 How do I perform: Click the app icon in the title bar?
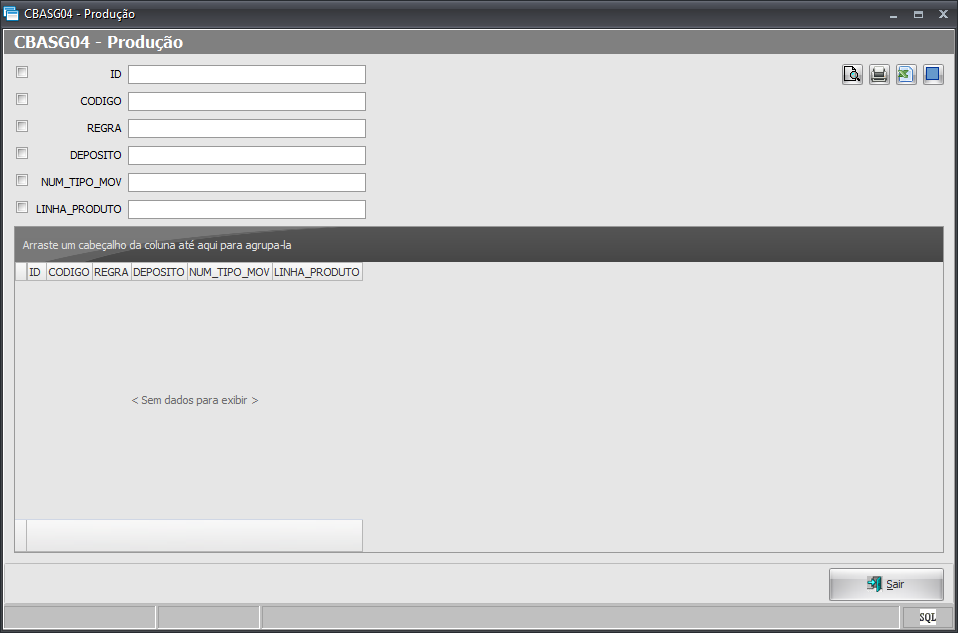[11, 13]
